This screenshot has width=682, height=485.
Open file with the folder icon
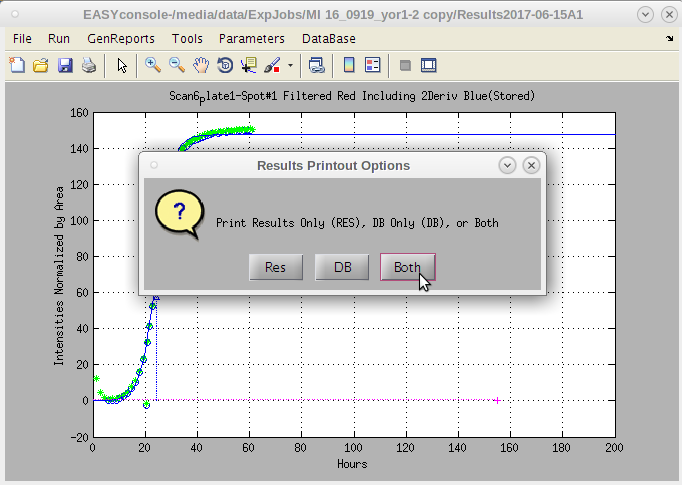point(41,65)
